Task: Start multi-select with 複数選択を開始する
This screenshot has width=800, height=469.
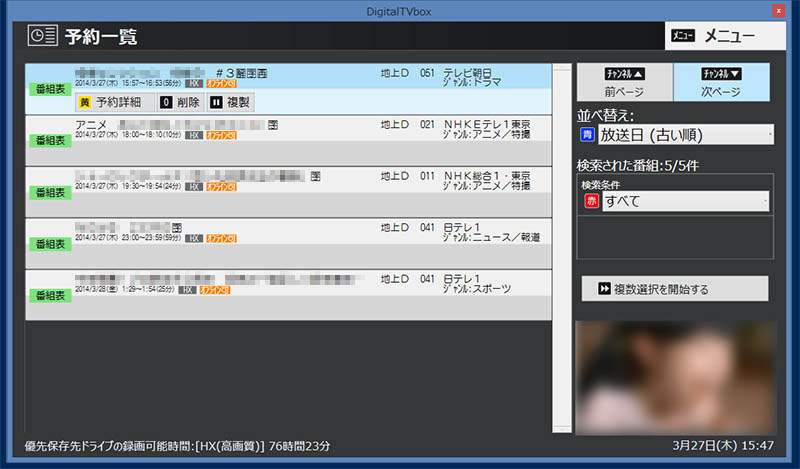Action: [675, 289]
